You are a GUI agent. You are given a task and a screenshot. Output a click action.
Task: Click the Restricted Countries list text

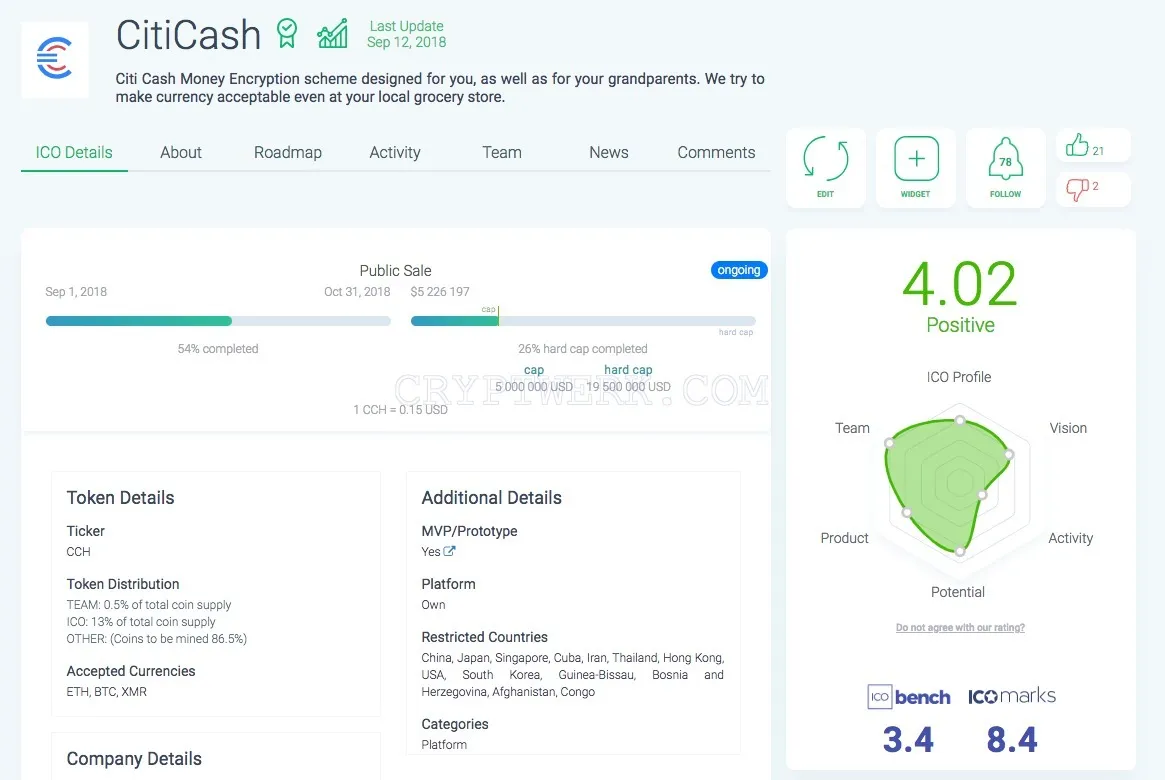click(573, 675)
